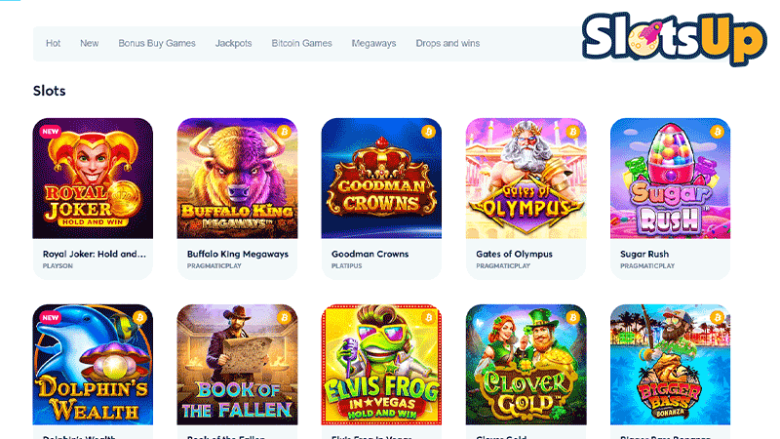This screenshot has width=780, height=439.
Task: Click the Bitcoin badge on Elvis Frog in Vegas
Action: coord(428,318)
